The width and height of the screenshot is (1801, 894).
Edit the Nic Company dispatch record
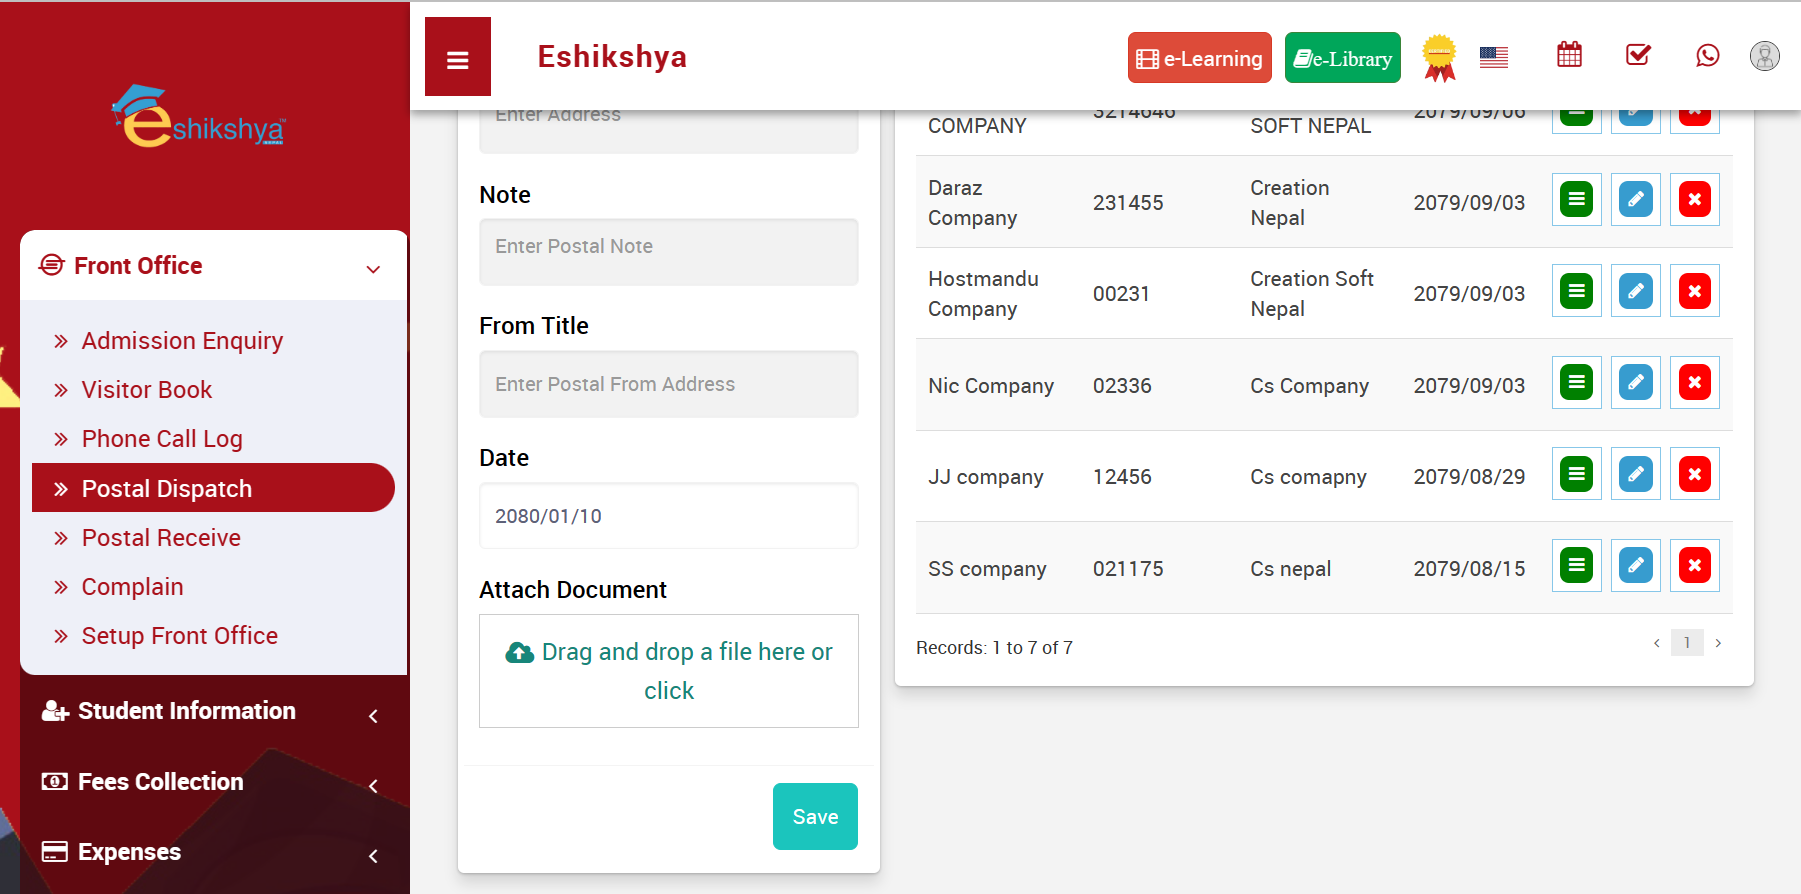(x=1635, y=383)
